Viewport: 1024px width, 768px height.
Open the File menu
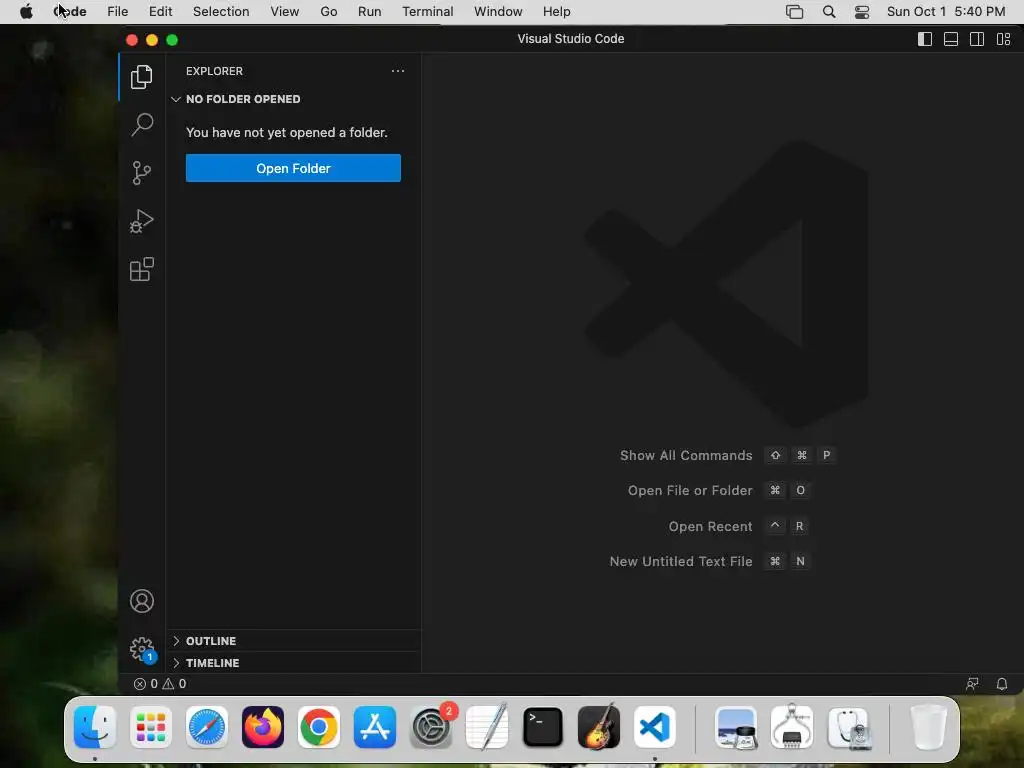(x=118, y=12)
